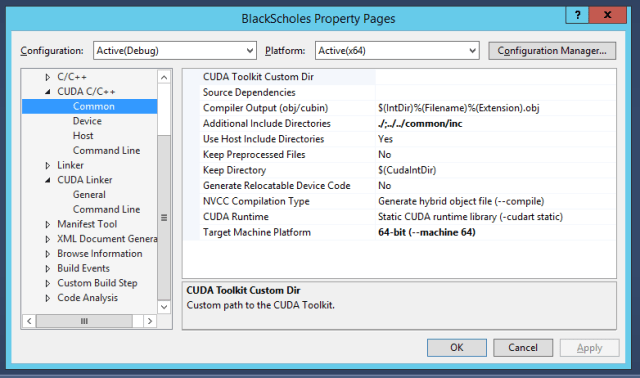Click the Cancel button
The image size is (640, 378).
click(x=523, y=347)
